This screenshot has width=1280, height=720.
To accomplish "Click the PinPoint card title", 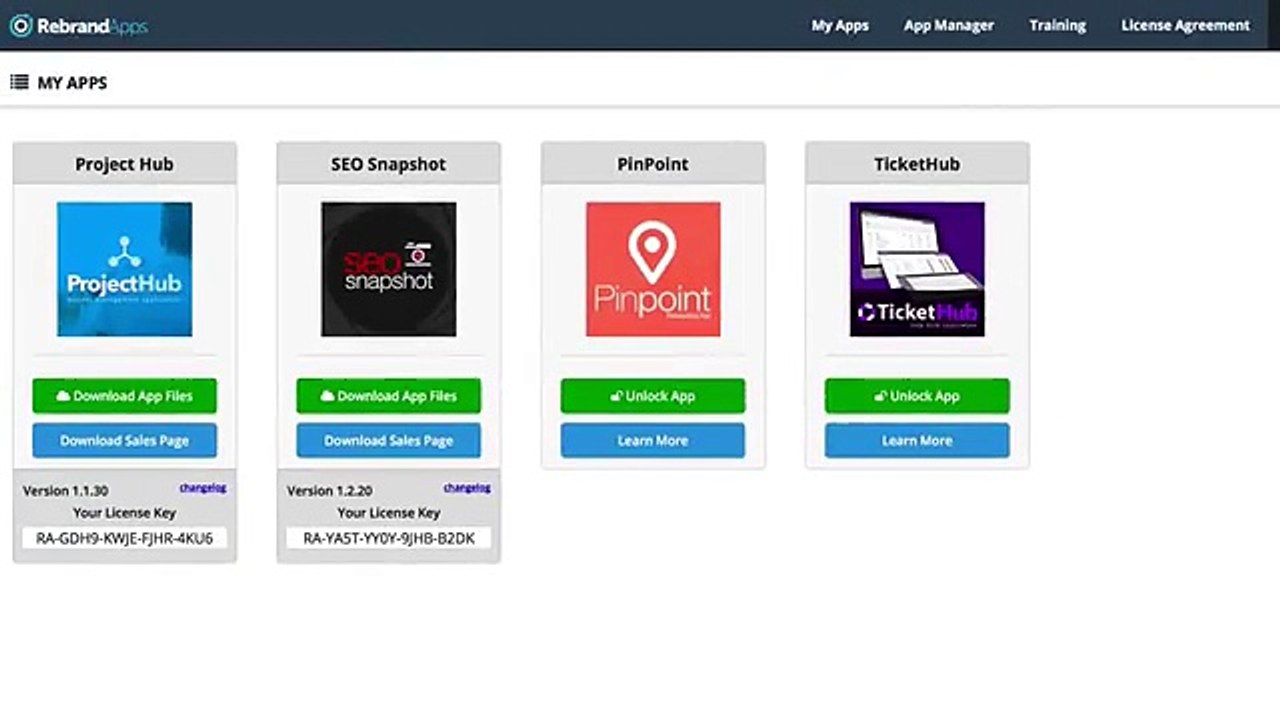I will pyautogui.click(x=653, y=164).
